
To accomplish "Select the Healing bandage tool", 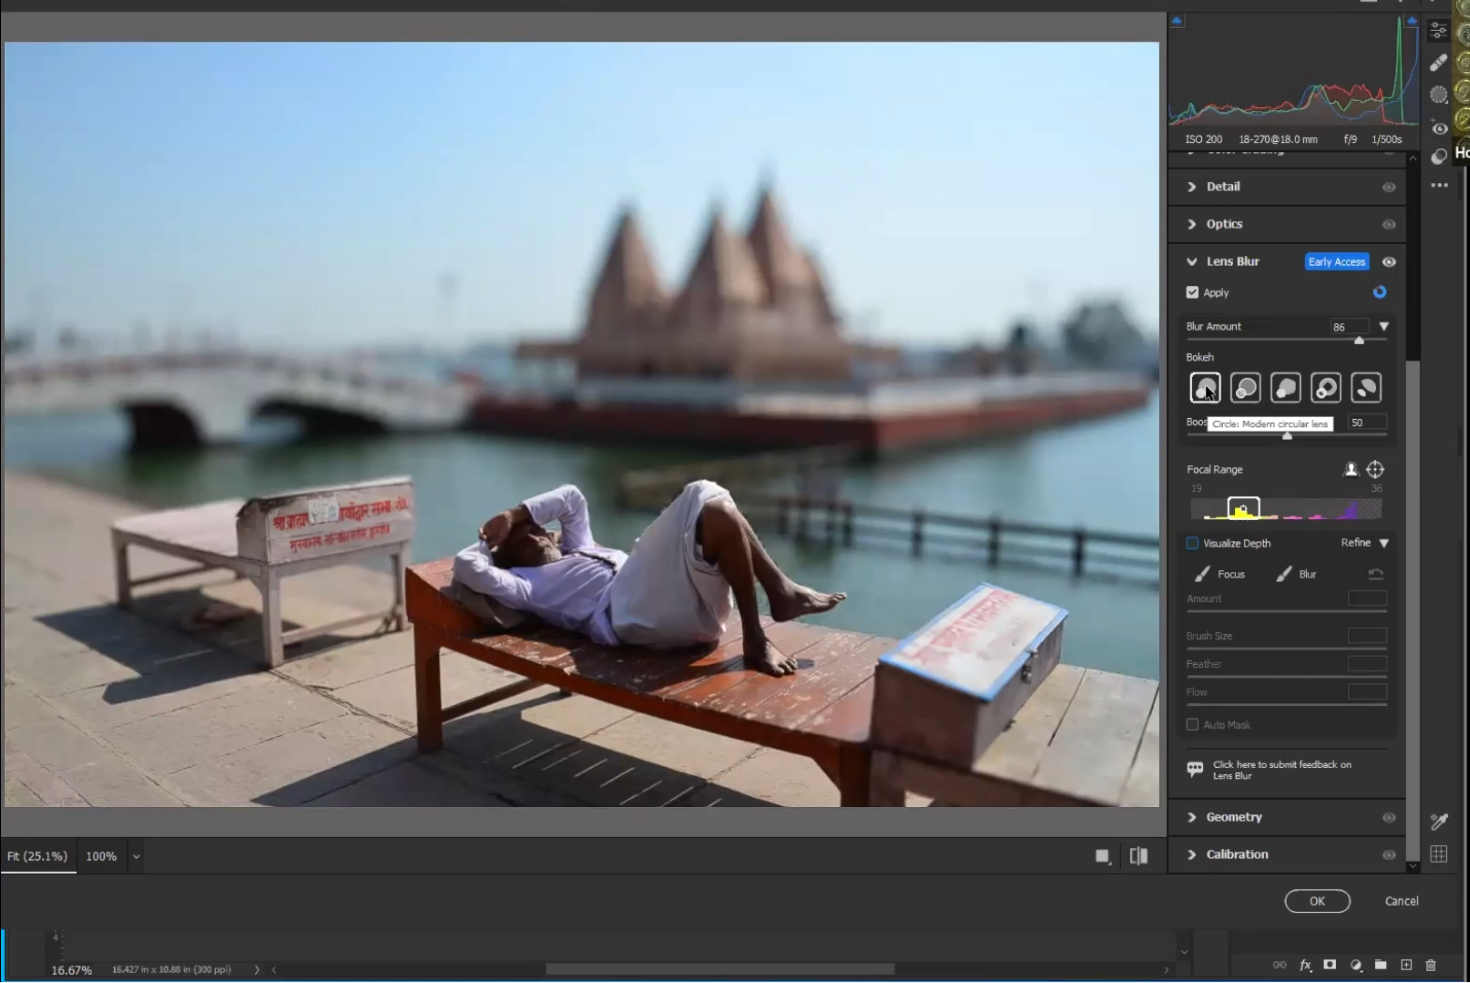I will click(x=1438, y=63).
